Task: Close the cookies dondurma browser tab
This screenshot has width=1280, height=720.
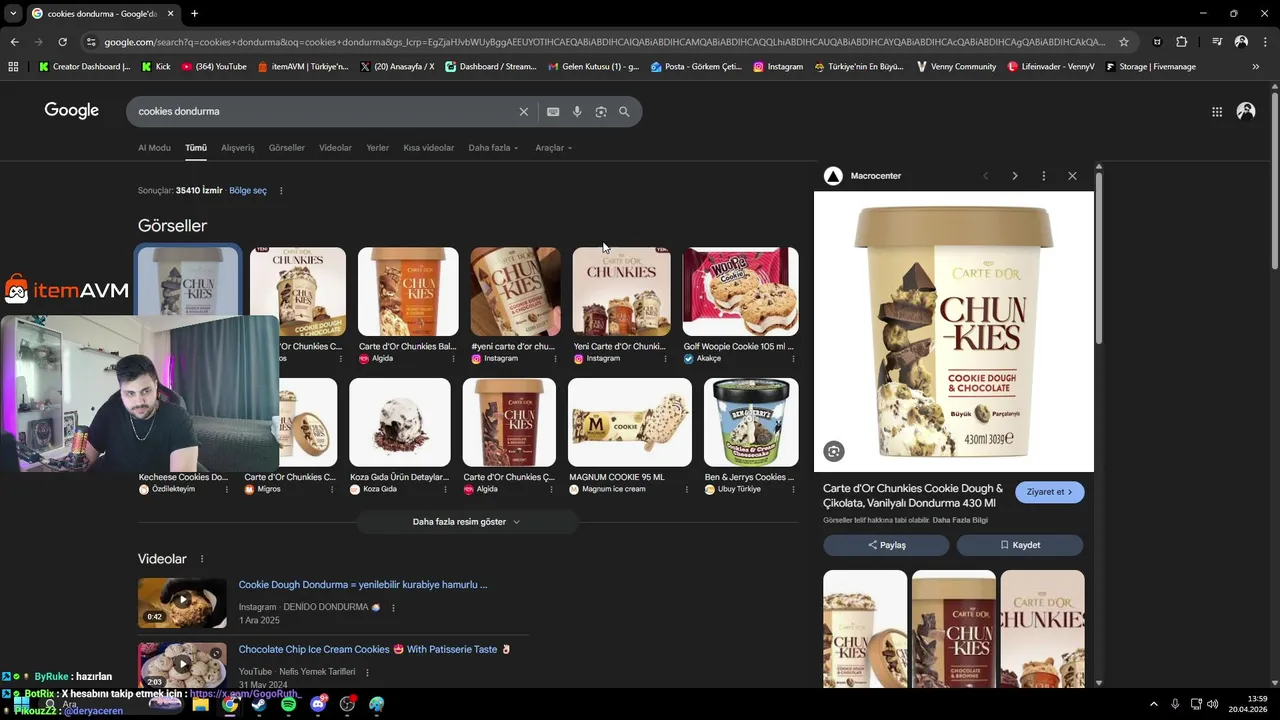Action: pyautogui.click(x=170, y=14)
